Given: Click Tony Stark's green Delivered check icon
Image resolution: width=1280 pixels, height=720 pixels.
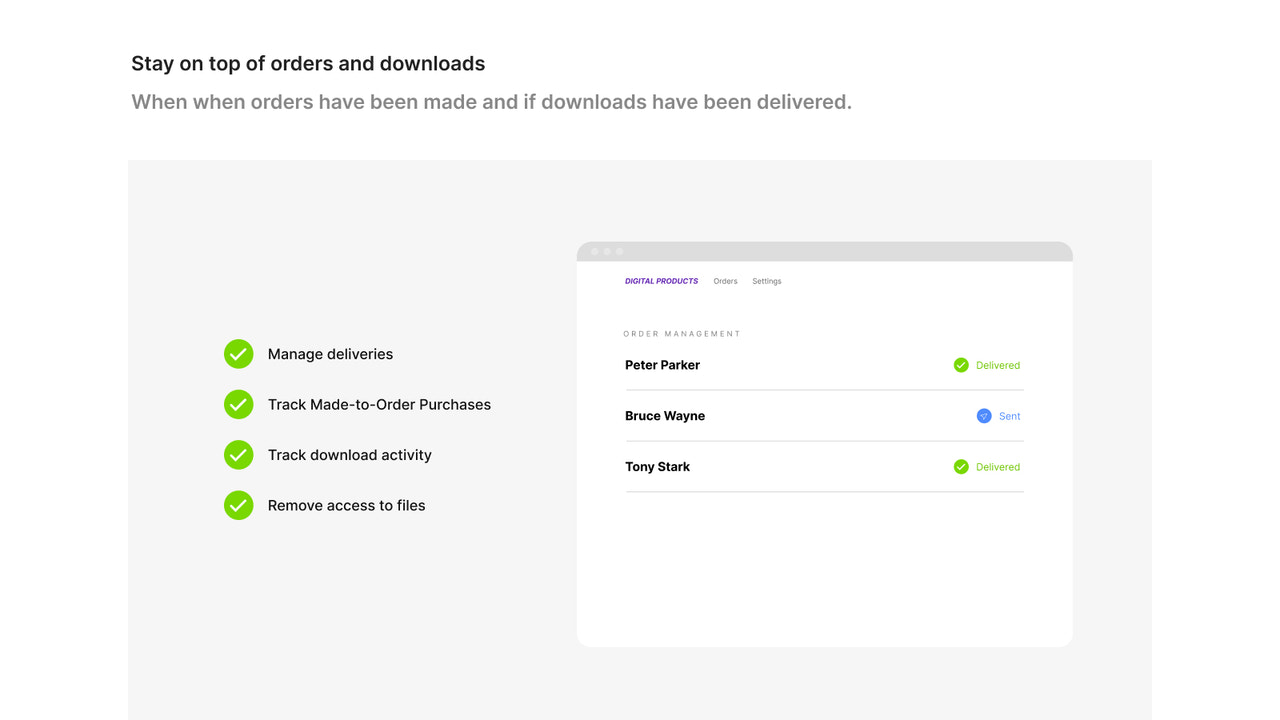Looking at the screenshot, I should 961,467.
